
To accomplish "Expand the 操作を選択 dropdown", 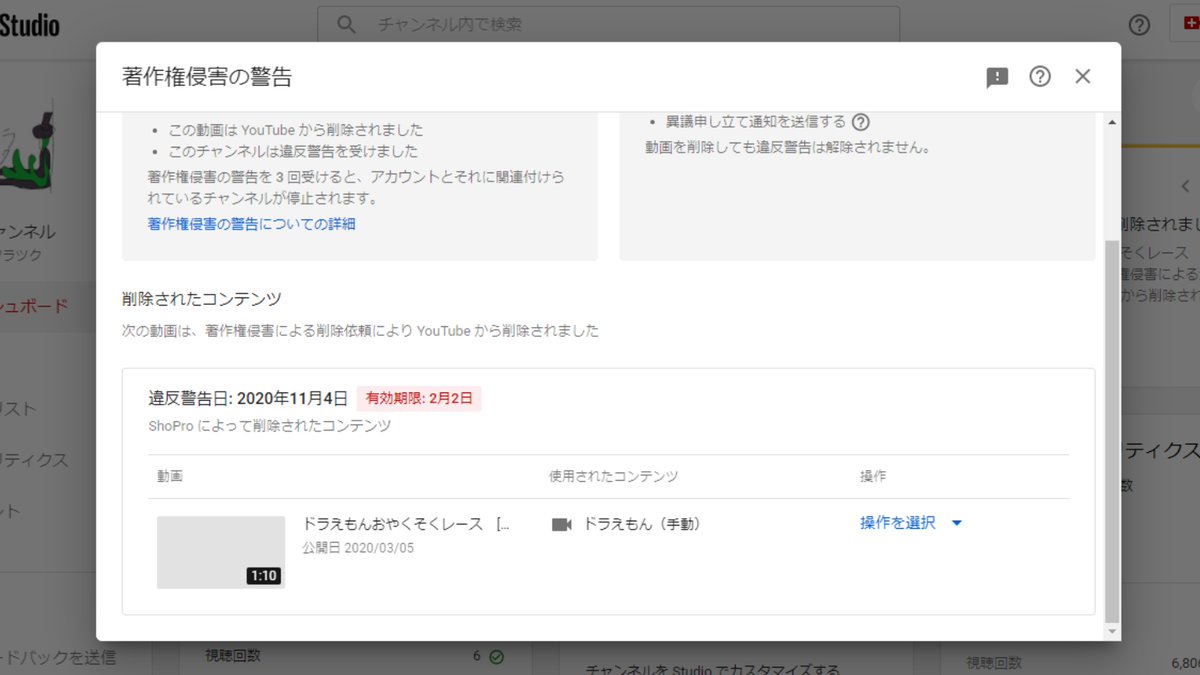I will click(911, 523).
